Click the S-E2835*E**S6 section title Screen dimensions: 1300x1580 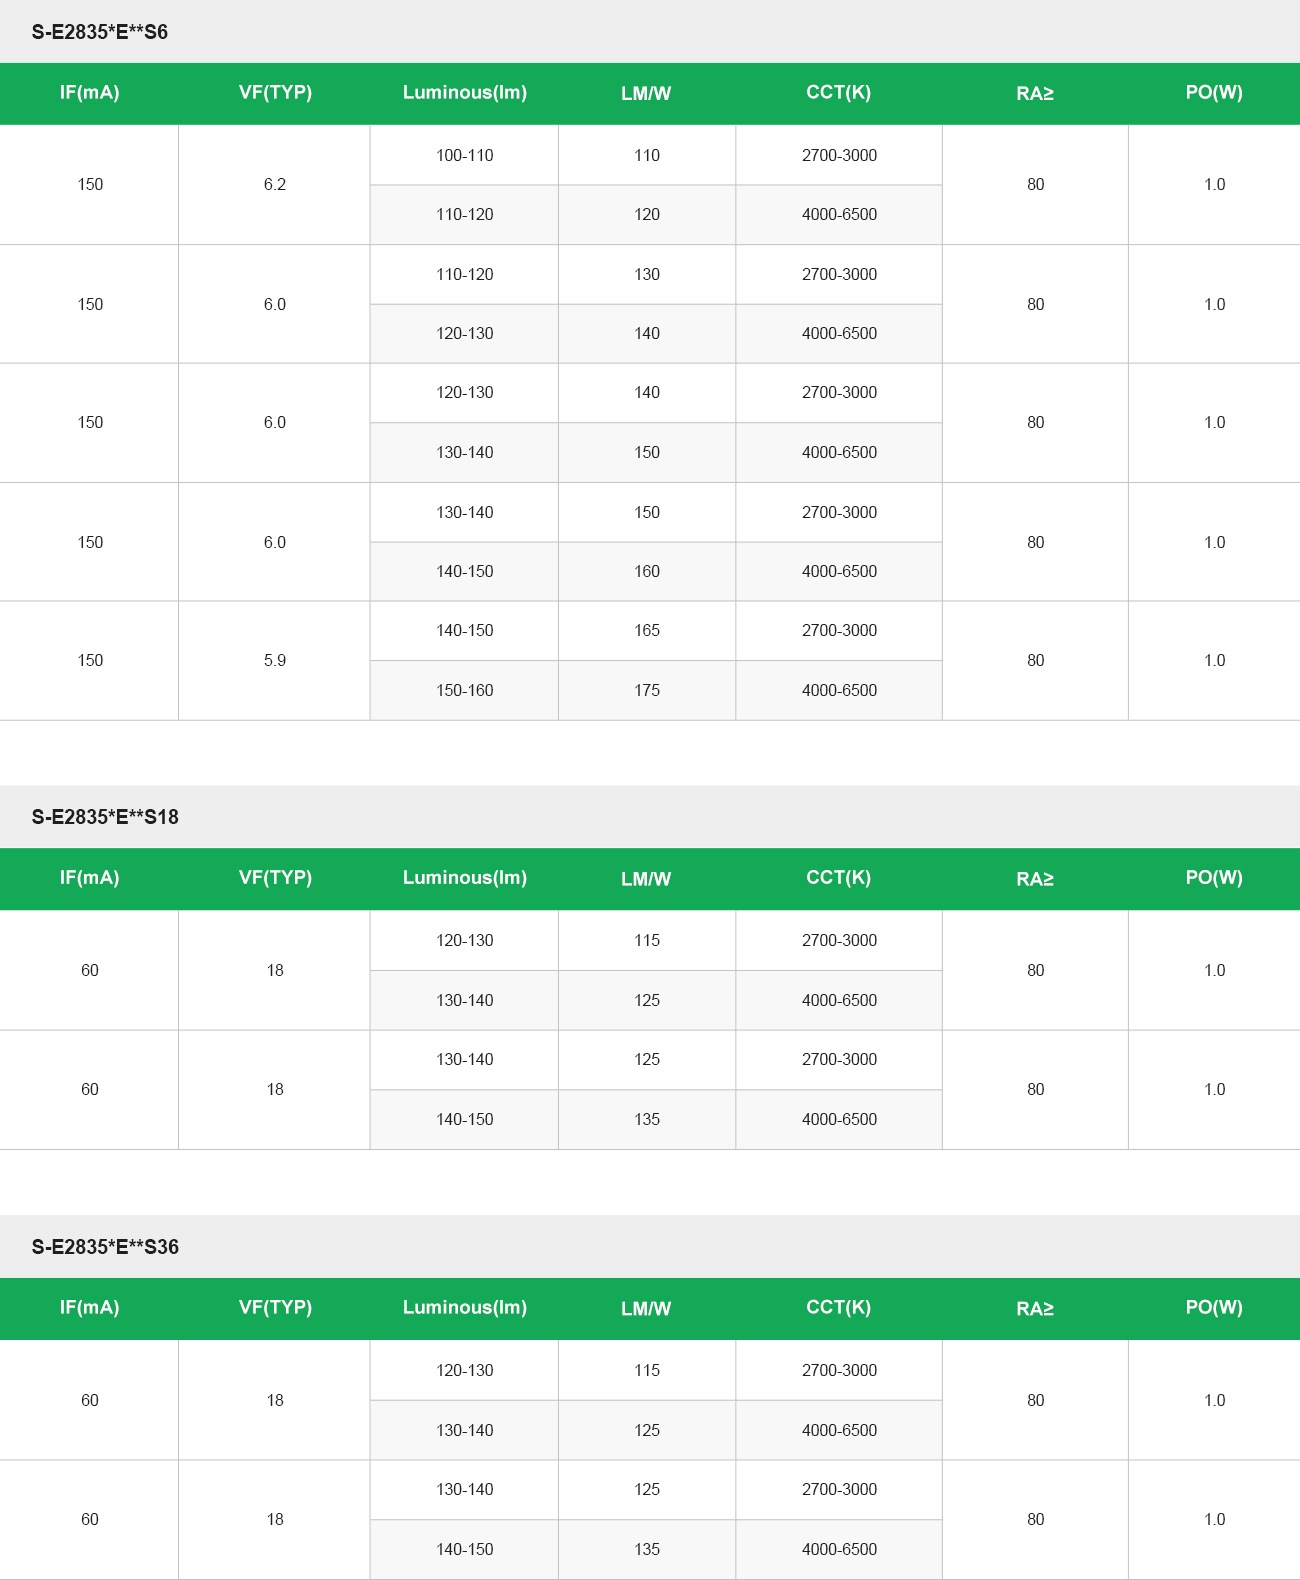(x=99, y=32)
